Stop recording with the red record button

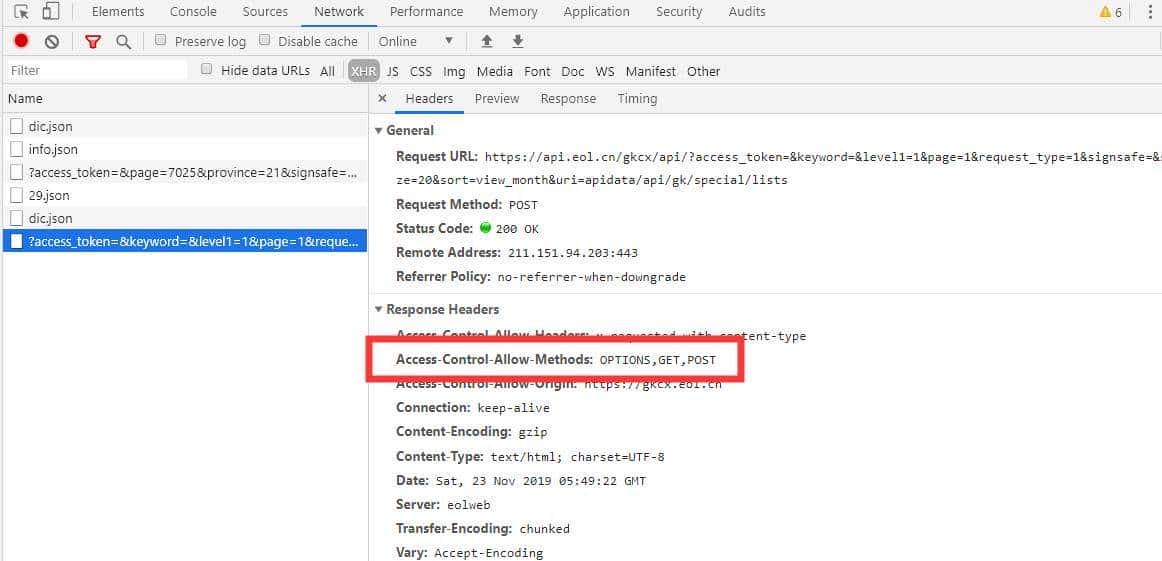(x=21, y=42)
